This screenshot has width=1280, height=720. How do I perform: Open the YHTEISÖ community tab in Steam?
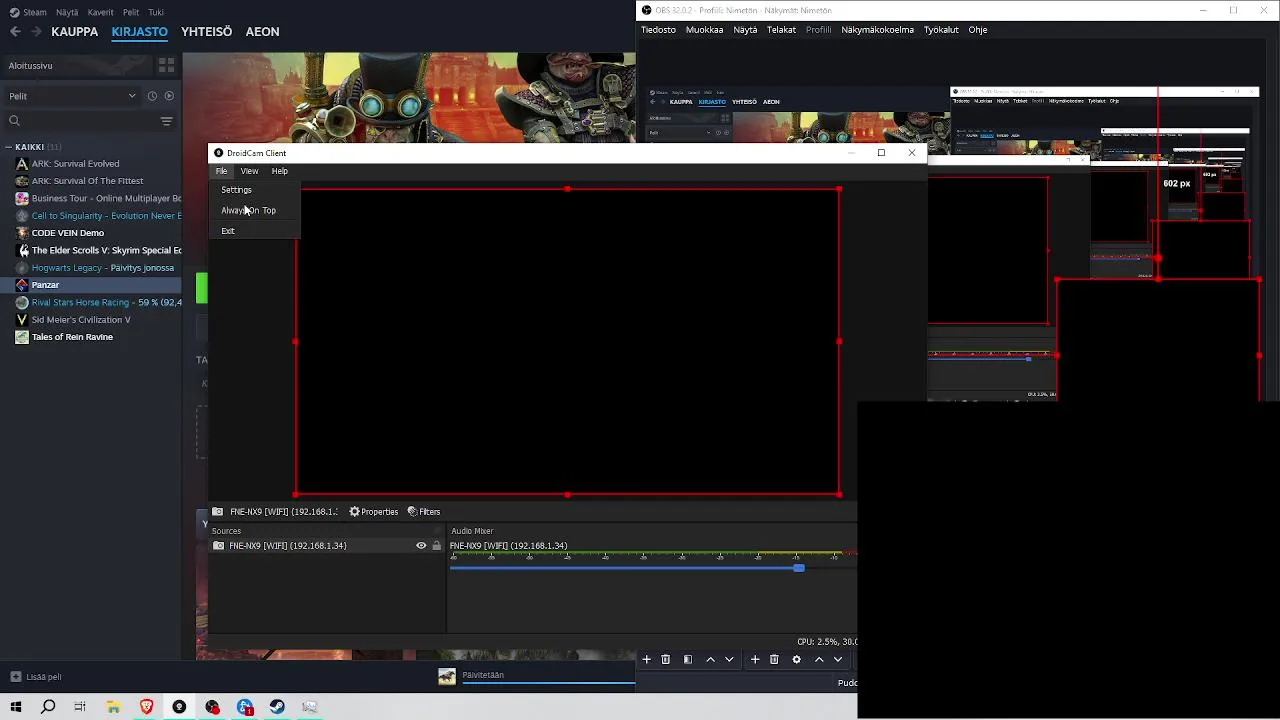point(206,32)
